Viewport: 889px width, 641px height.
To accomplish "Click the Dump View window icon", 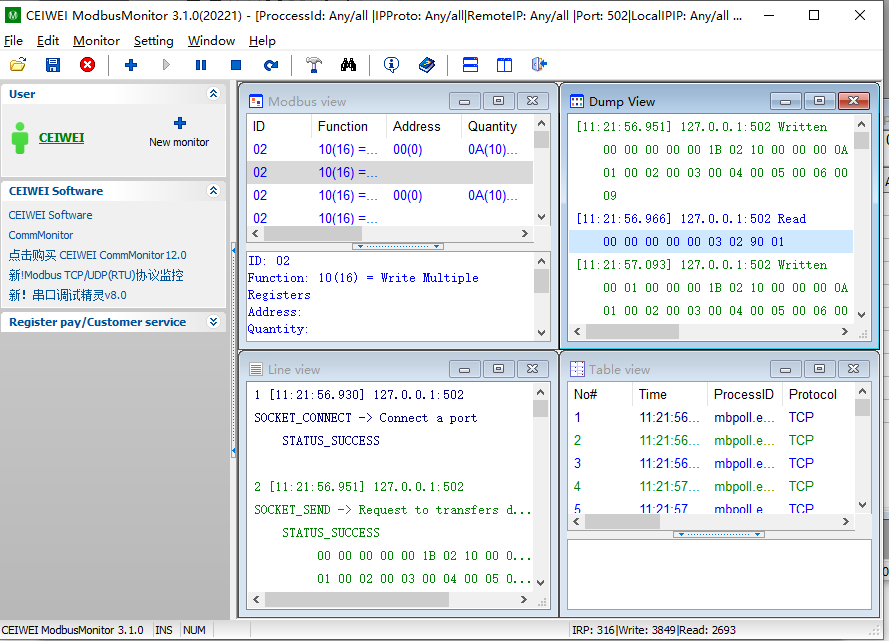I will click(x=577, y=101).
